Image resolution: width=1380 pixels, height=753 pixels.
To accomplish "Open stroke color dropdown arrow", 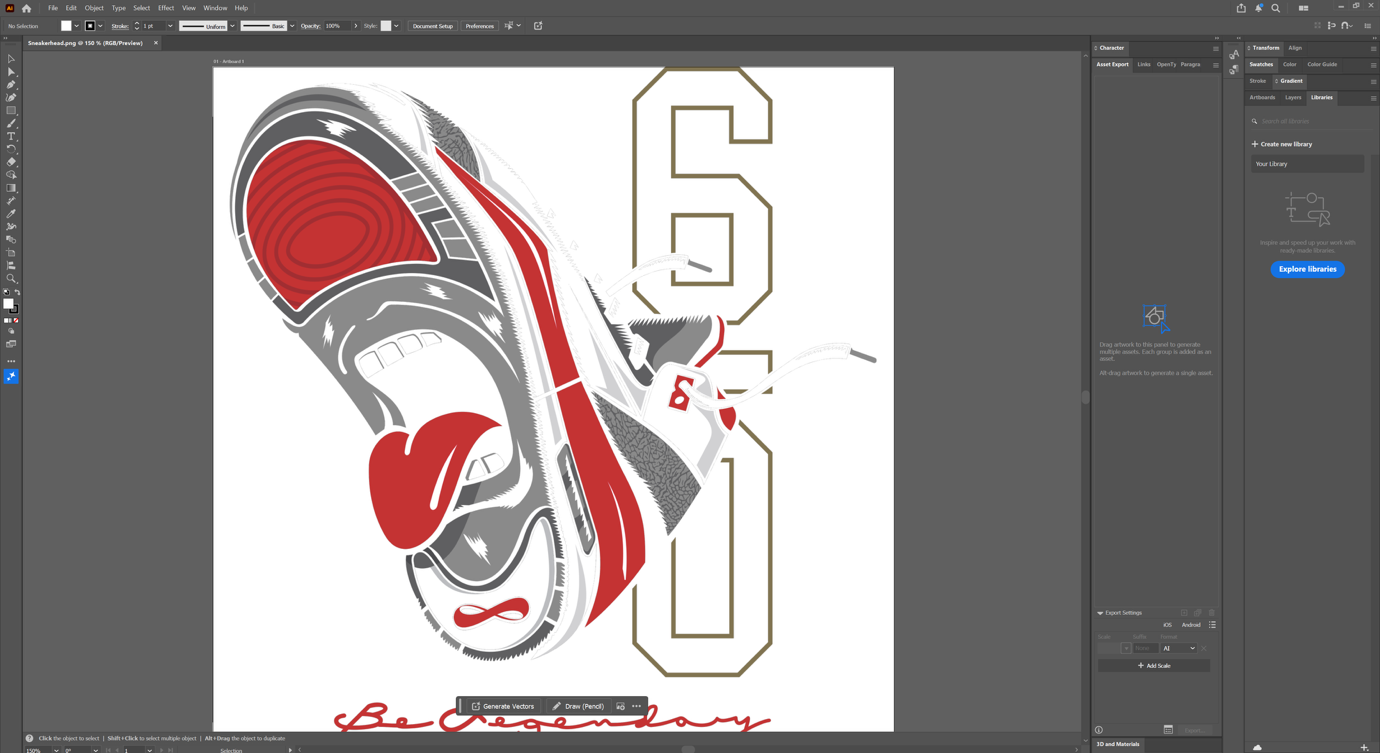I will point(100,26).
